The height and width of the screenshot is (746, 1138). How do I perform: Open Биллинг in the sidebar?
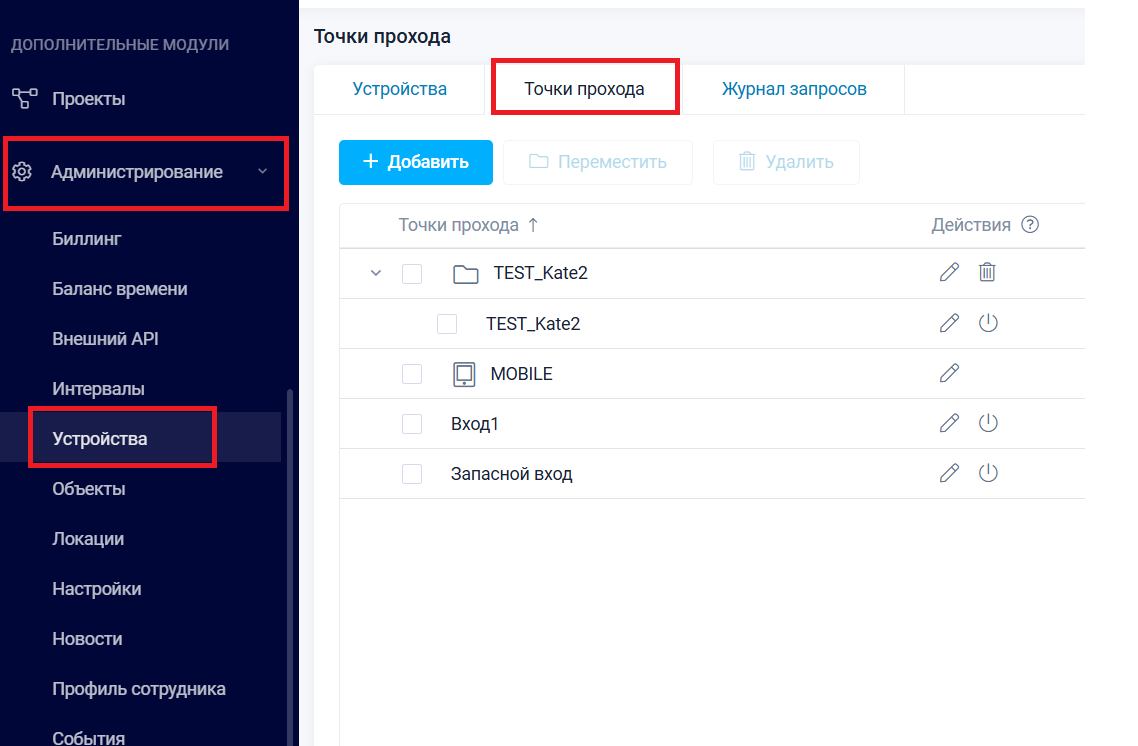click(87, 239)
